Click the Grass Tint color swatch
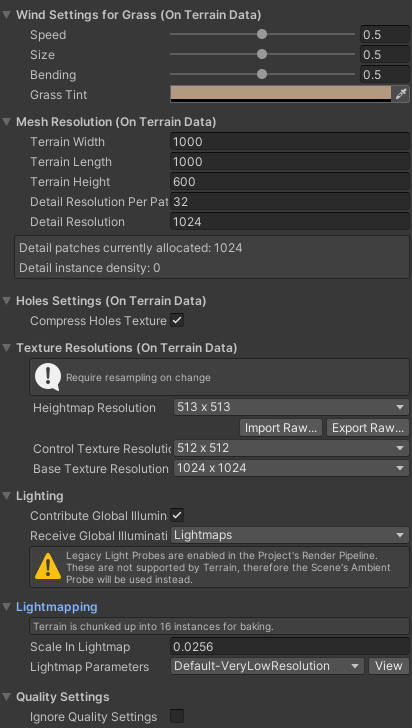The image size is (412, 728). point(281,94)
